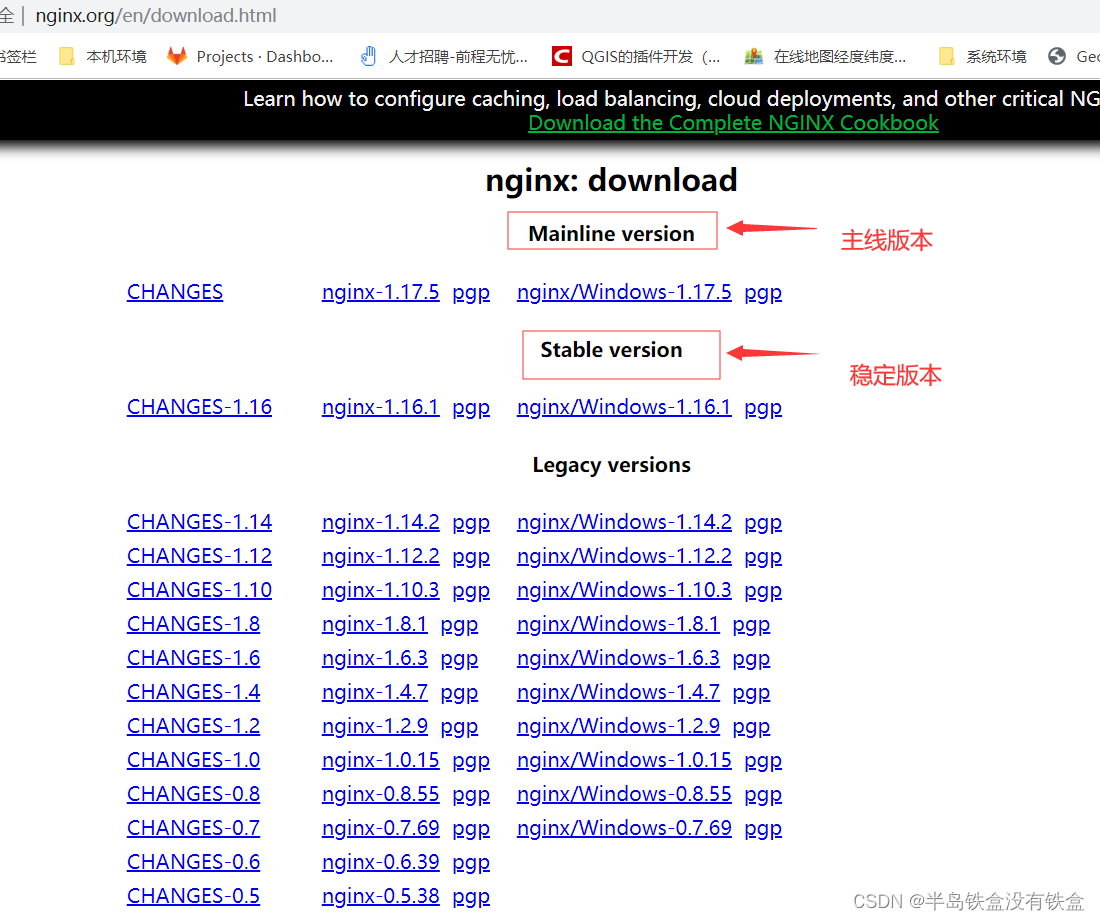Download nginx/Windows-0.8.55

[624, 794]
